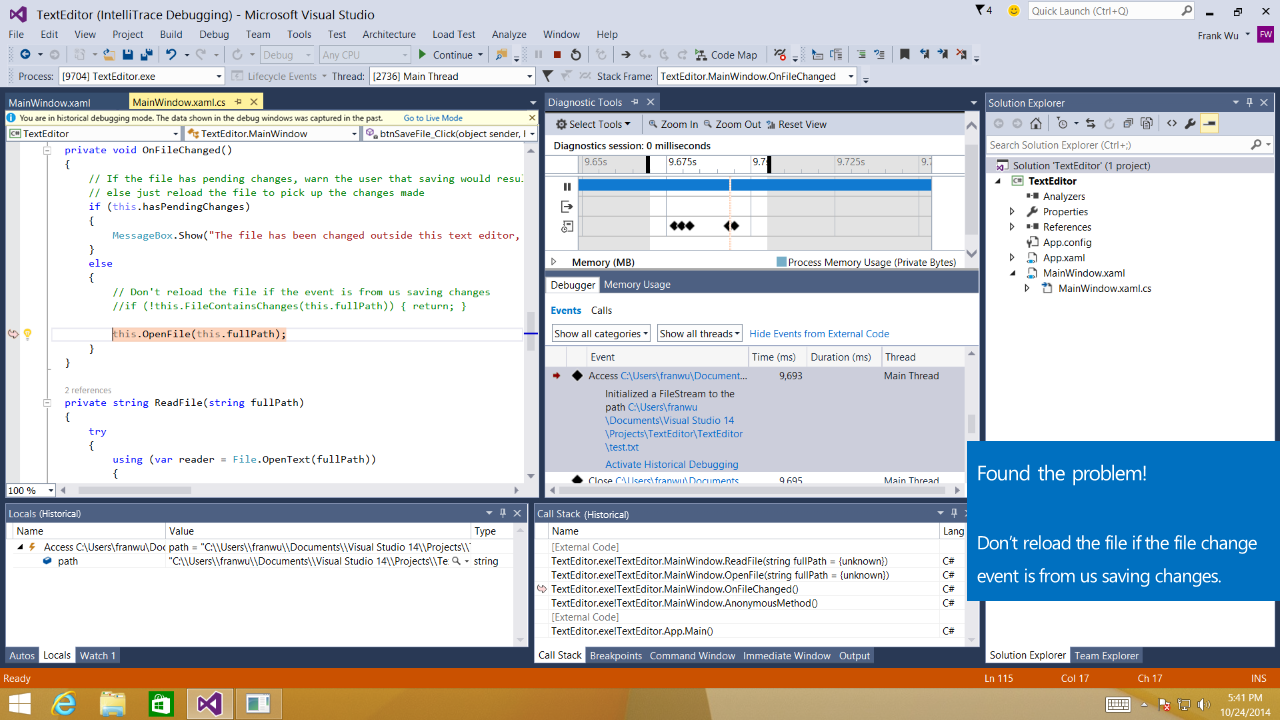
Task: Click the Restart debugging icon
Action: coord(575,55)
